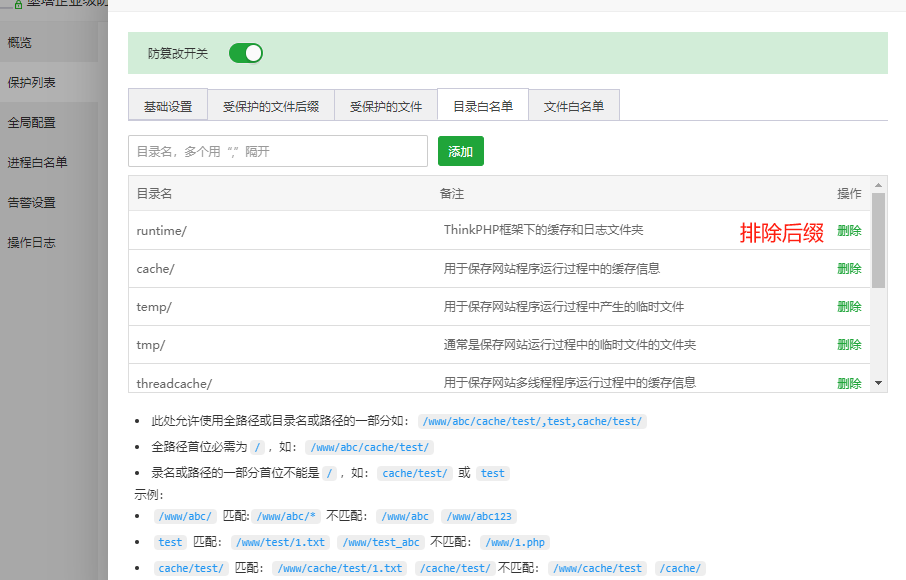The width and height of the screenshot is (906, 580).
Task: Click the /www/abc/cache/test/,test,cache/test/ example code
Action: click(532, 421)
